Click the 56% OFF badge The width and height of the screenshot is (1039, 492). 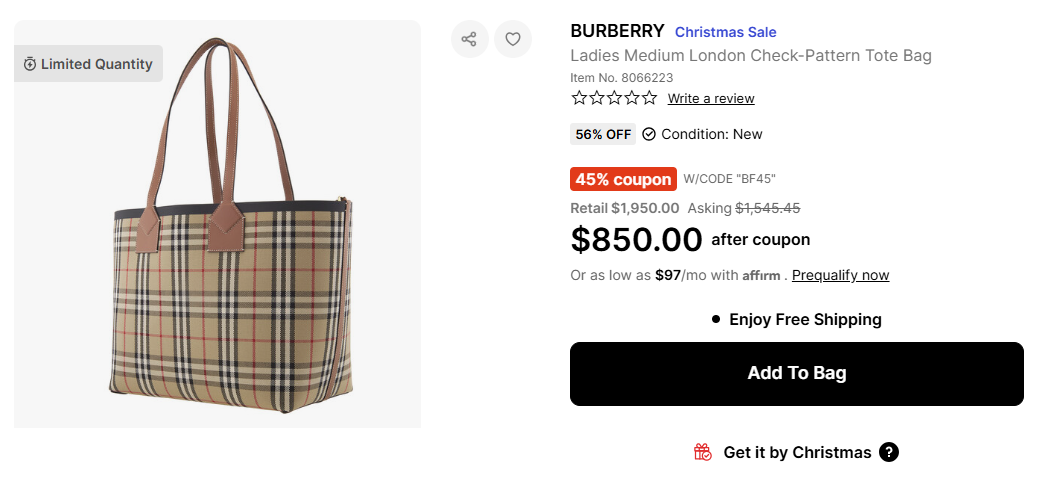click(x=603, y=134)
